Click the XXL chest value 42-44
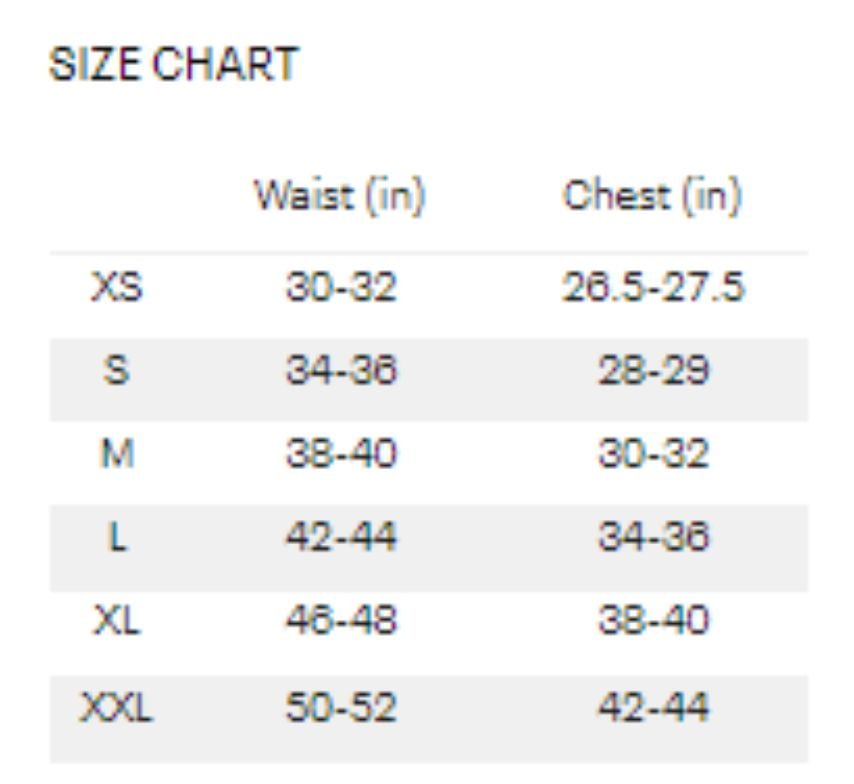The image size is (854, 784). (x=653, y=707)
